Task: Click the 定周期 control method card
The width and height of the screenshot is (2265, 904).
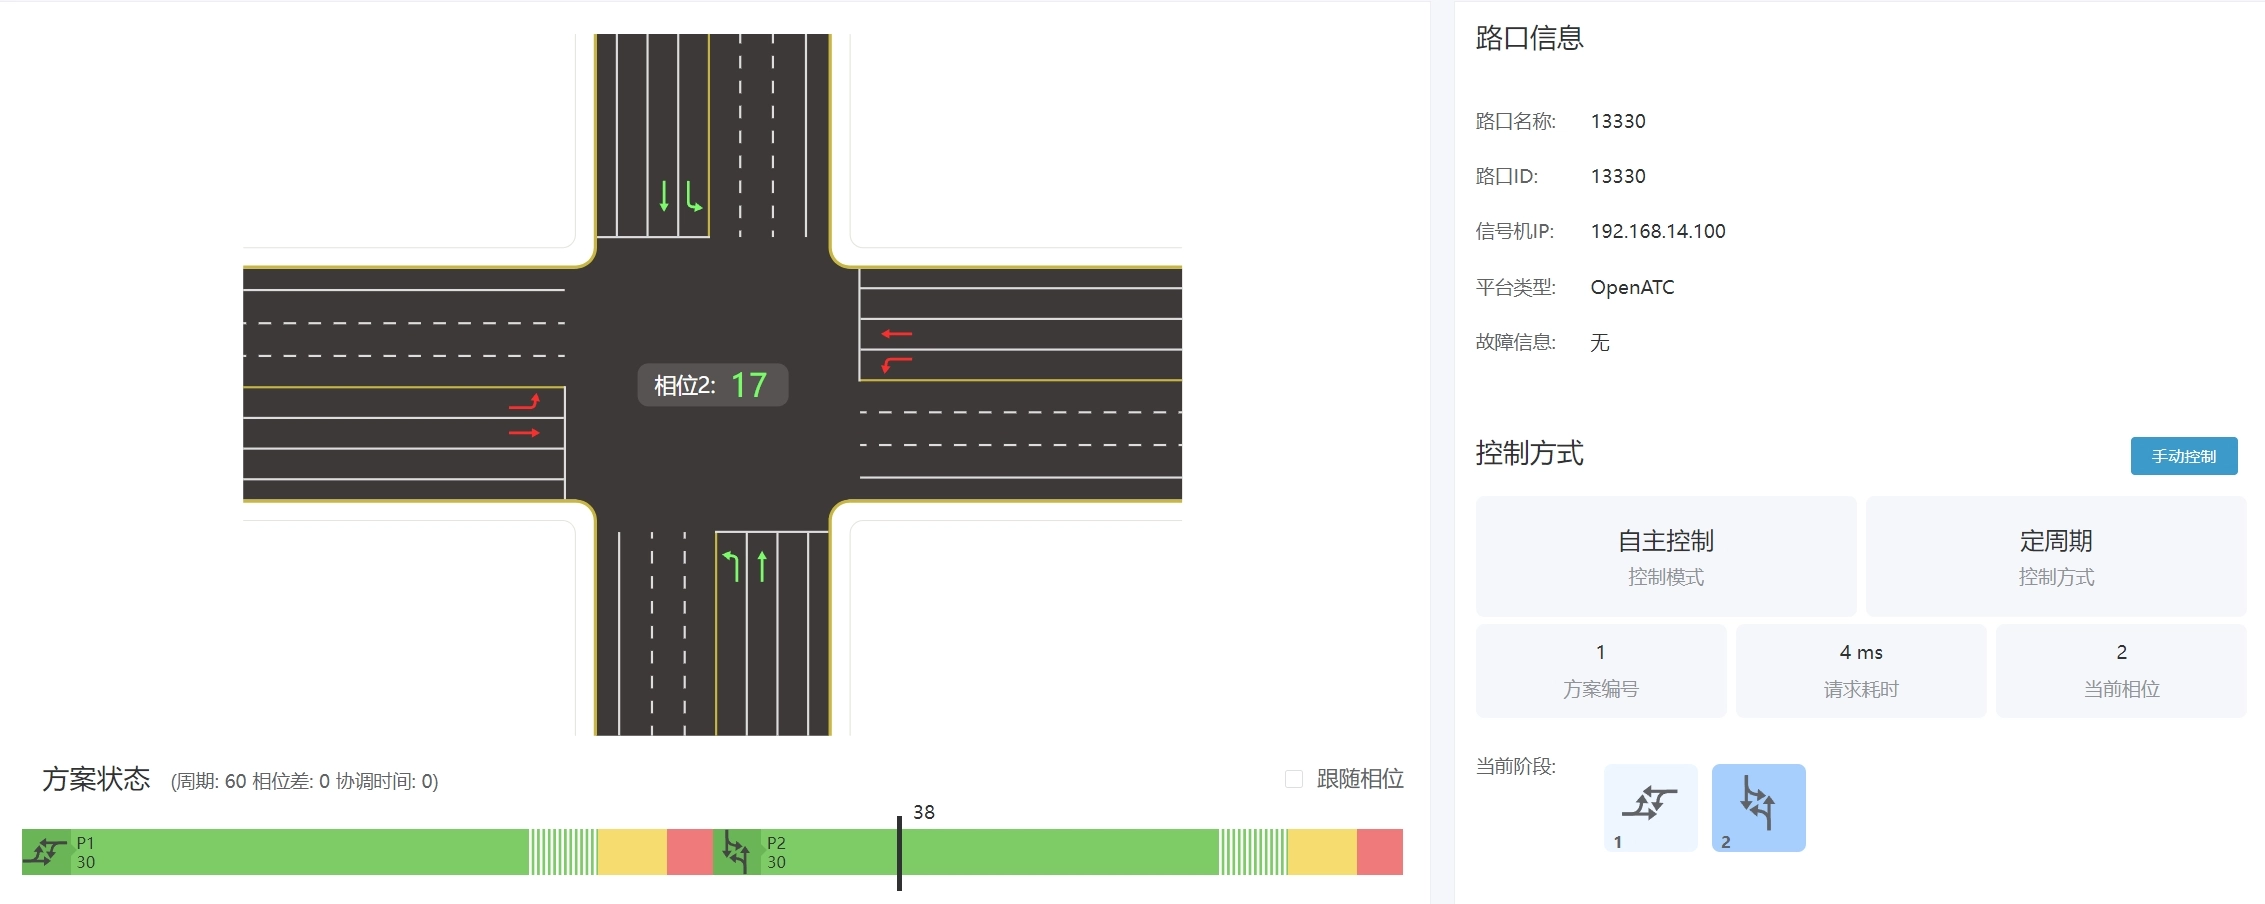Action: click(x=2055, y=556)
